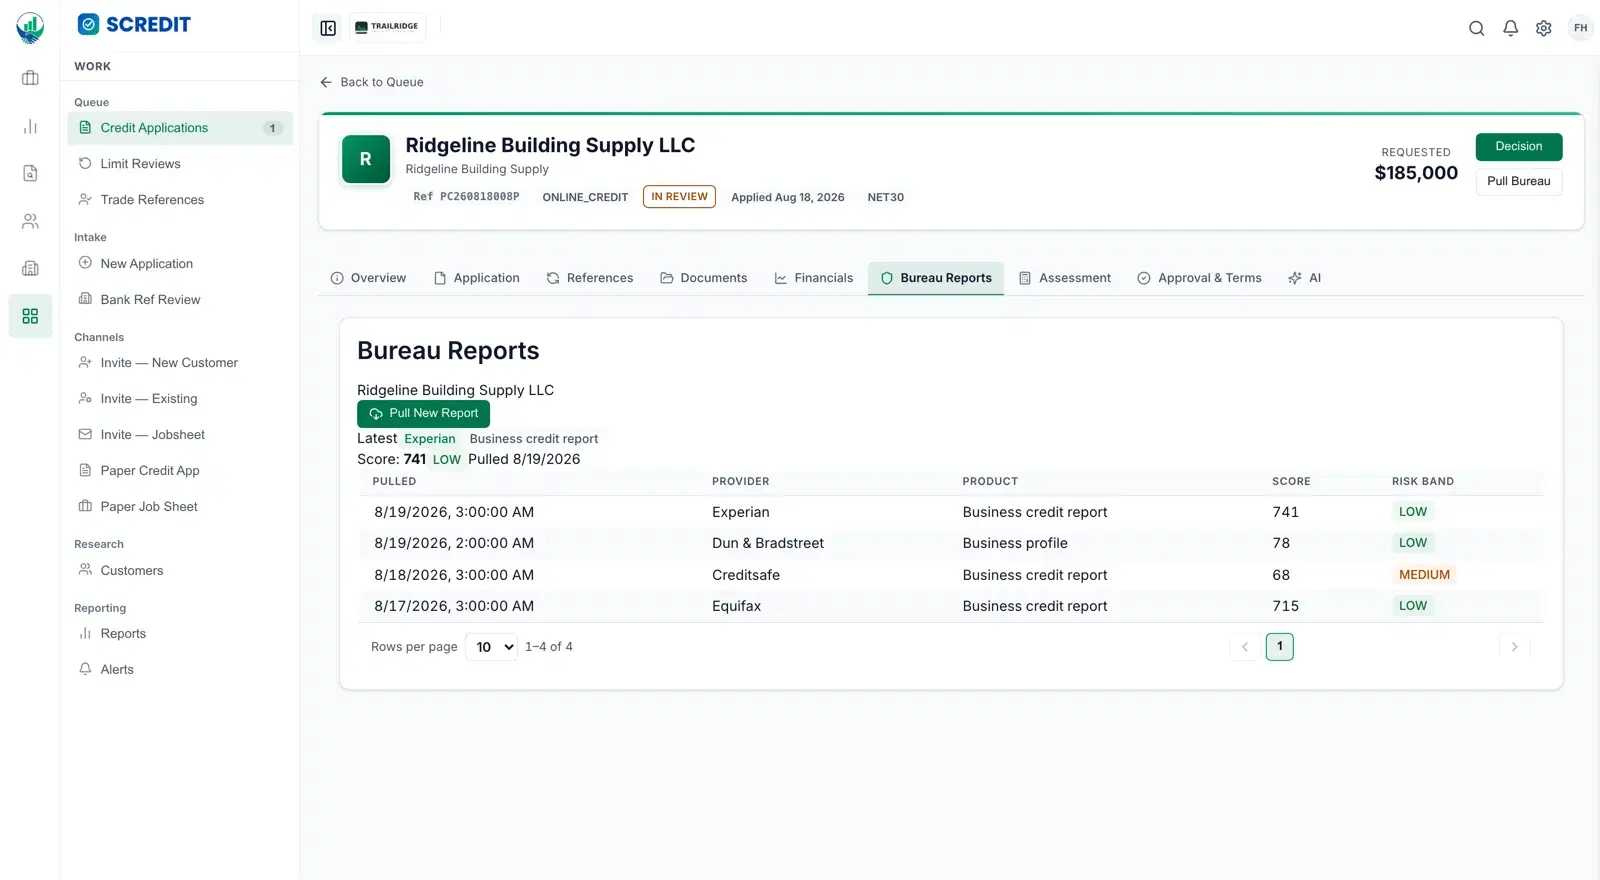
Task: Open Paper Job Sheet
Action: (180, 507)
